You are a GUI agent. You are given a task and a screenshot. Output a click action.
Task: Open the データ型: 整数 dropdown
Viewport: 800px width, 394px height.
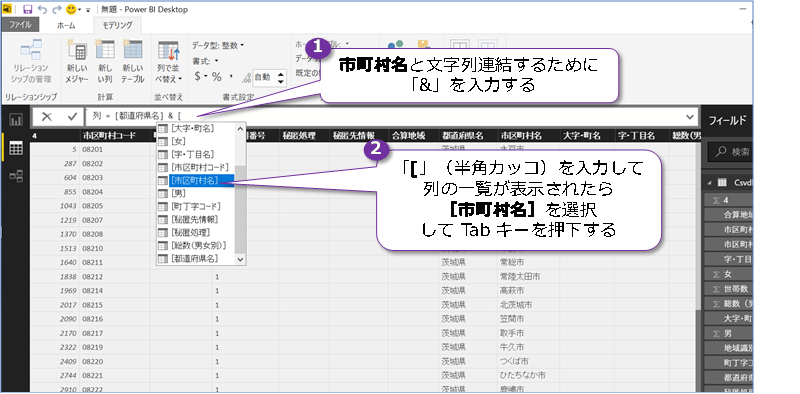(218, 45)
